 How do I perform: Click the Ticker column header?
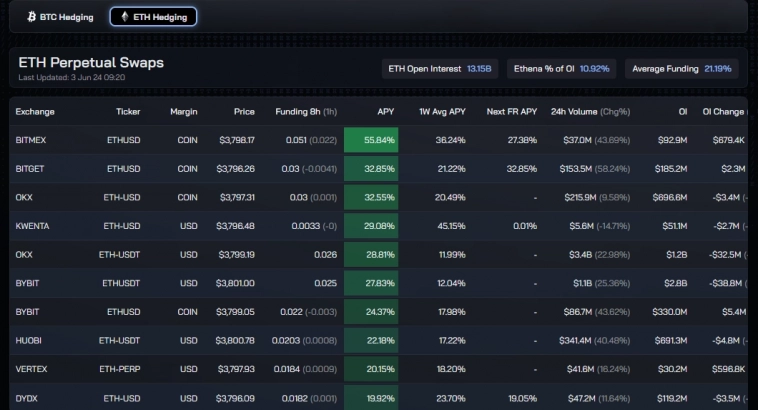pyautogui.click(x=128, y=112)
